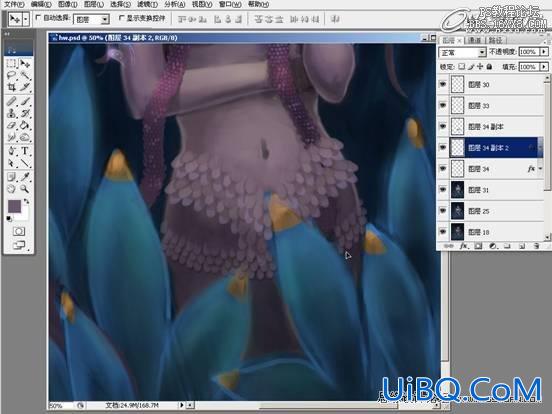Screen dimensions: 552x414
Task: Link layers at panel bottom
Action: tap(448, 246)
